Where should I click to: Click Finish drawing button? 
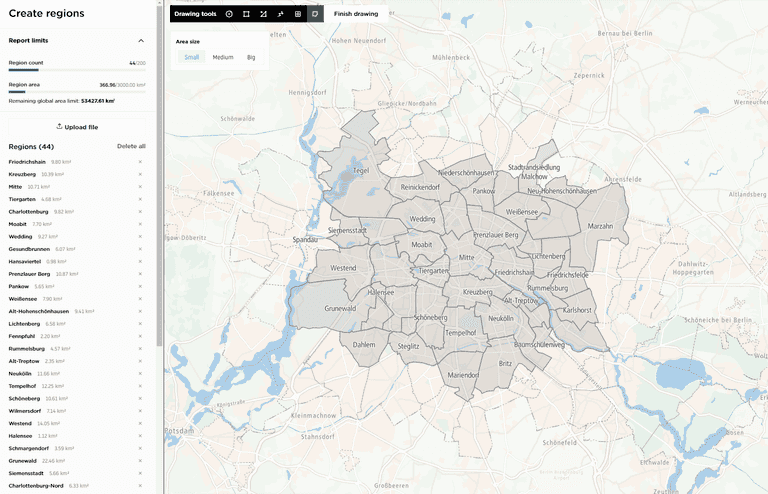(x=356, y=14)
